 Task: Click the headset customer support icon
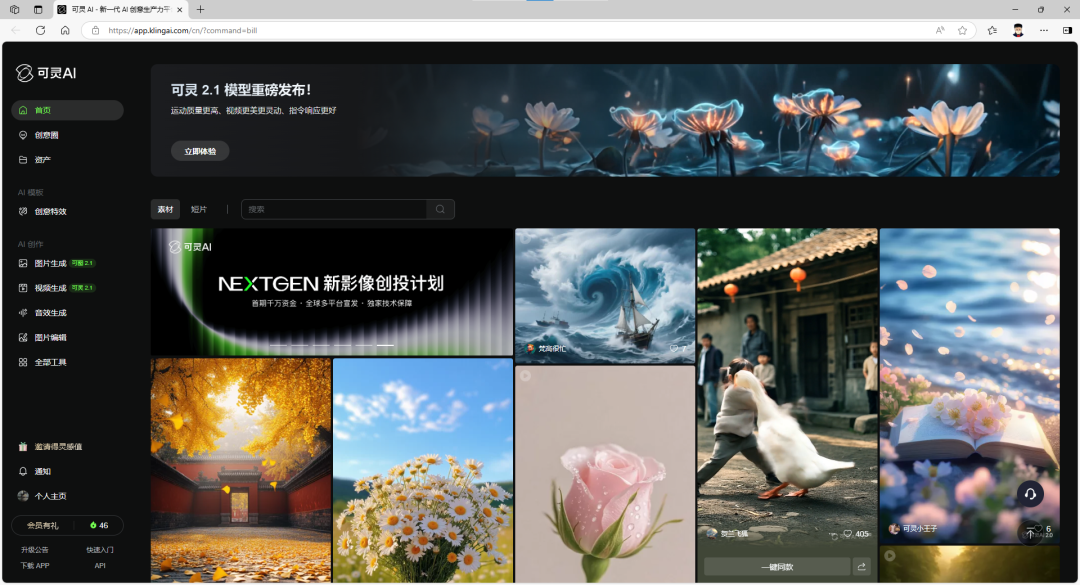pos(1030,494)
